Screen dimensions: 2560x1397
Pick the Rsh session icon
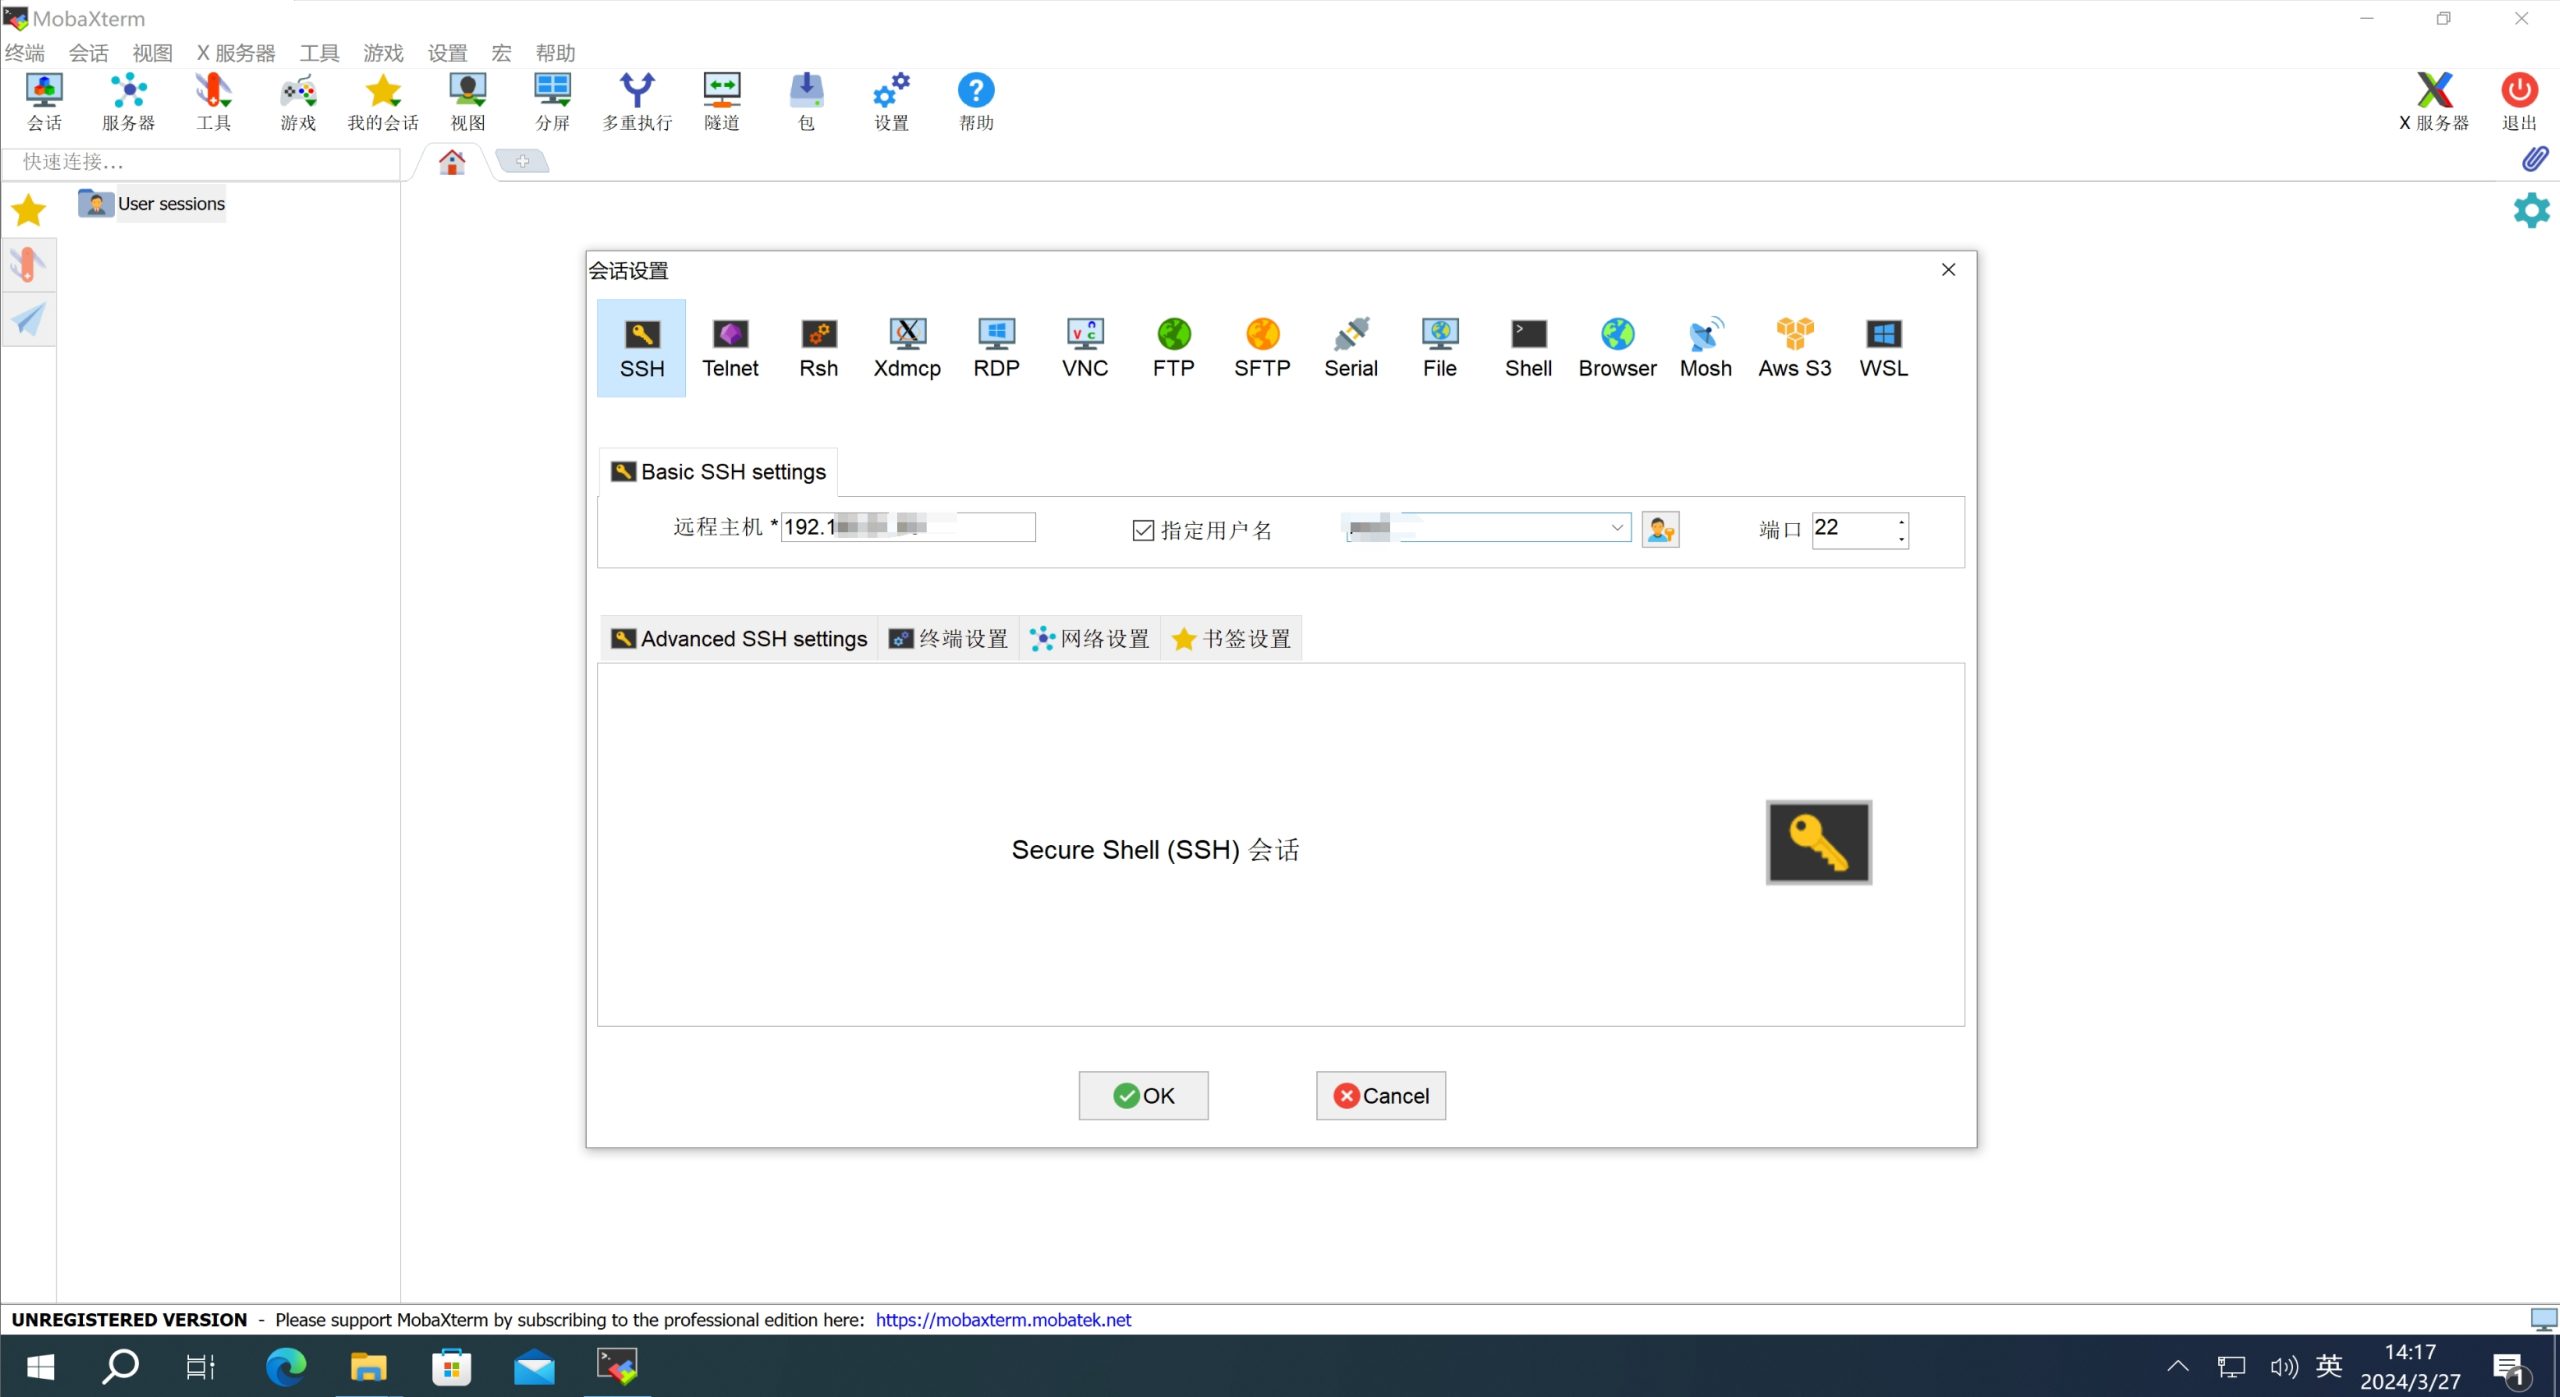point(818,348)
